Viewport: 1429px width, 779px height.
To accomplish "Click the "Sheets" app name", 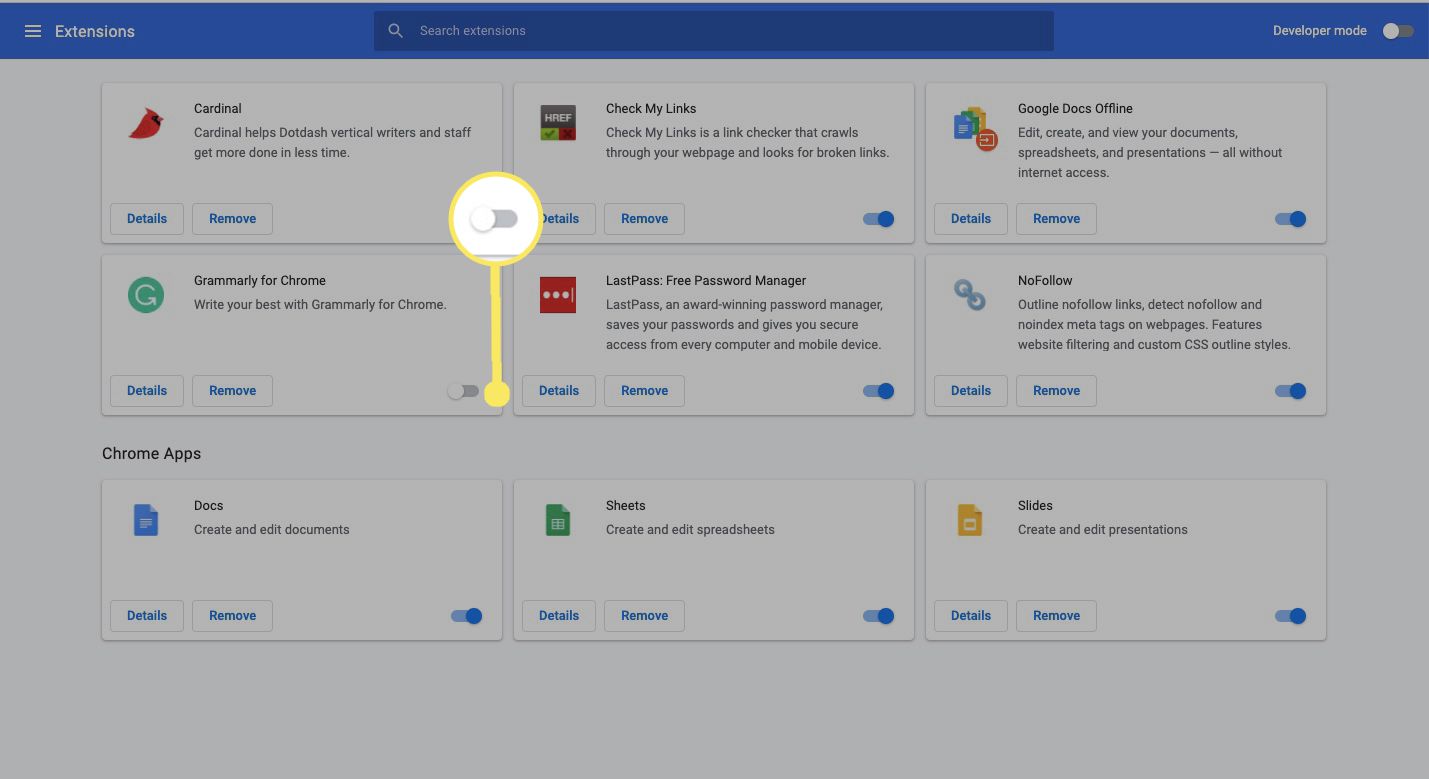I will pyautogui.click(x=626, y=505).
